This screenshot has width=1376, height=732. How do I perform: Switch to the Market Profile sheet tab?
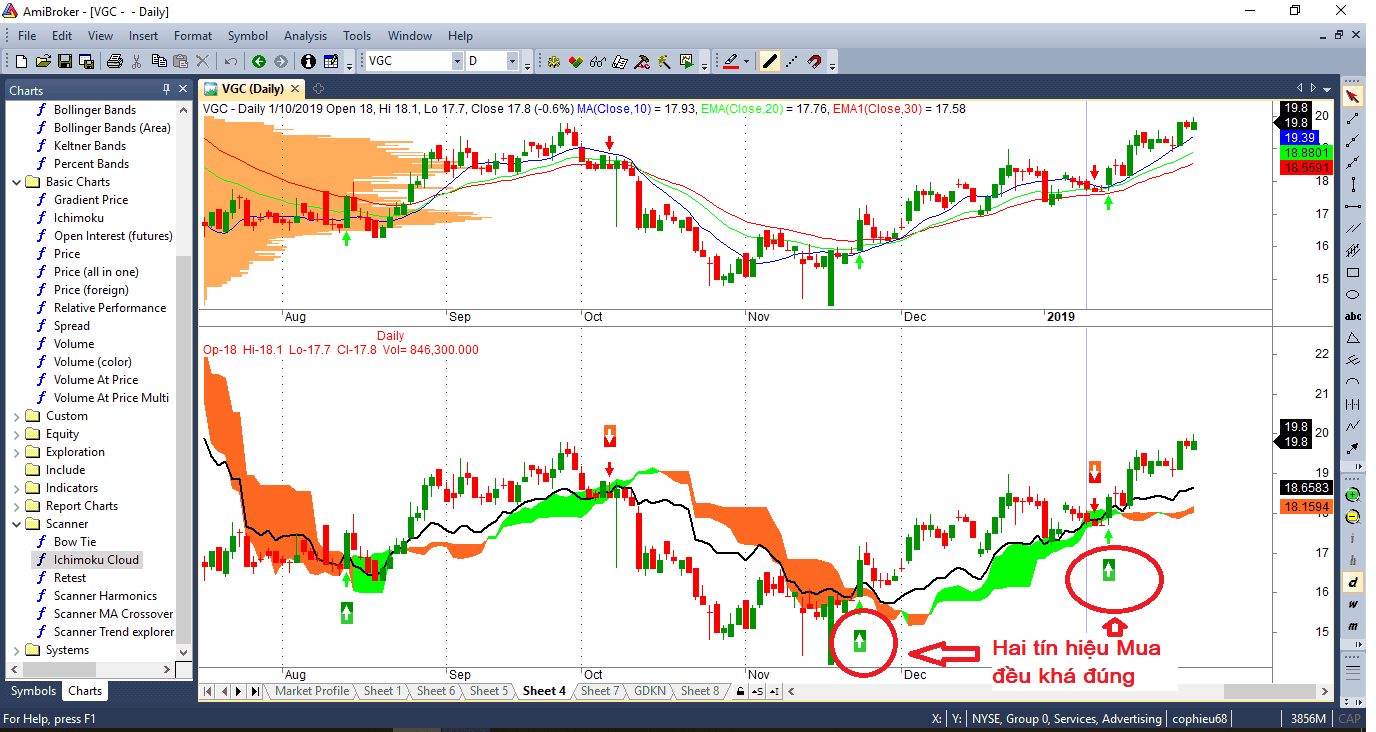click(312, 691)
